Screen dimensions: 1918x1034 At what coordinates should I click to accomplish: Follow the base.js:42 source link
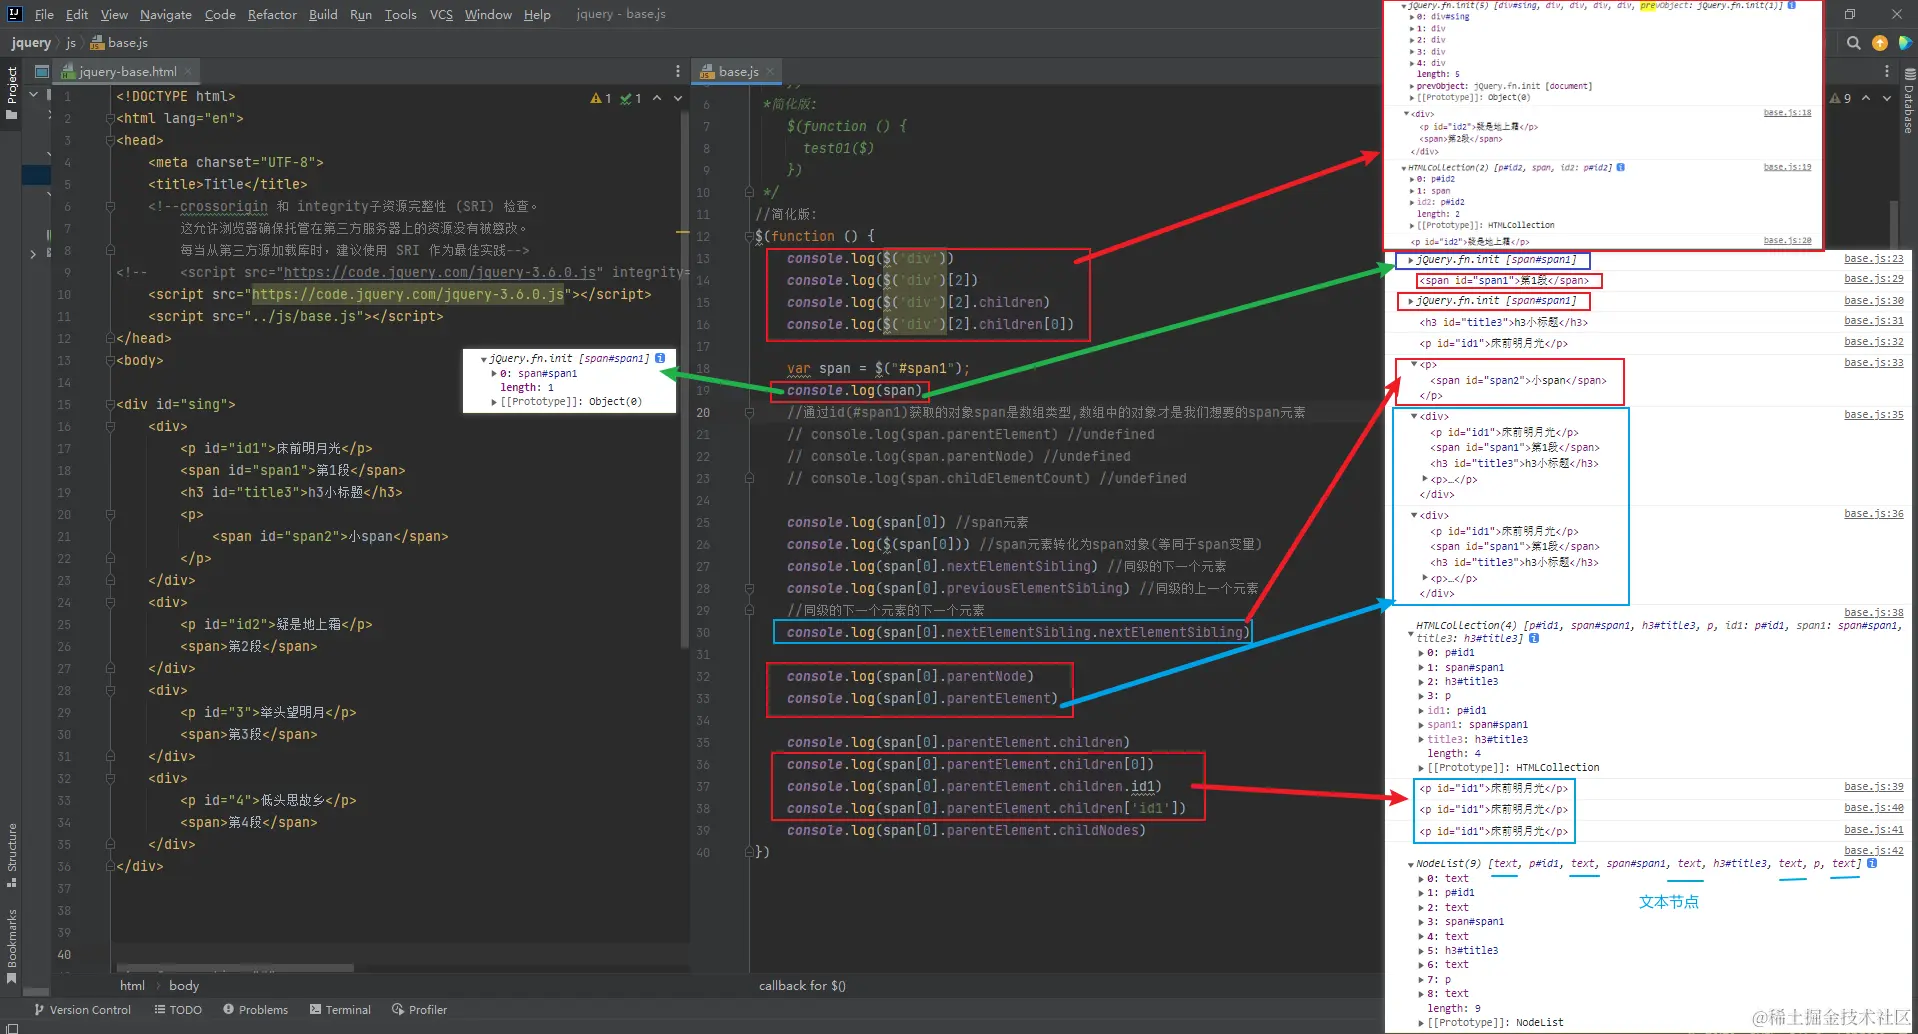point(1873,850)
